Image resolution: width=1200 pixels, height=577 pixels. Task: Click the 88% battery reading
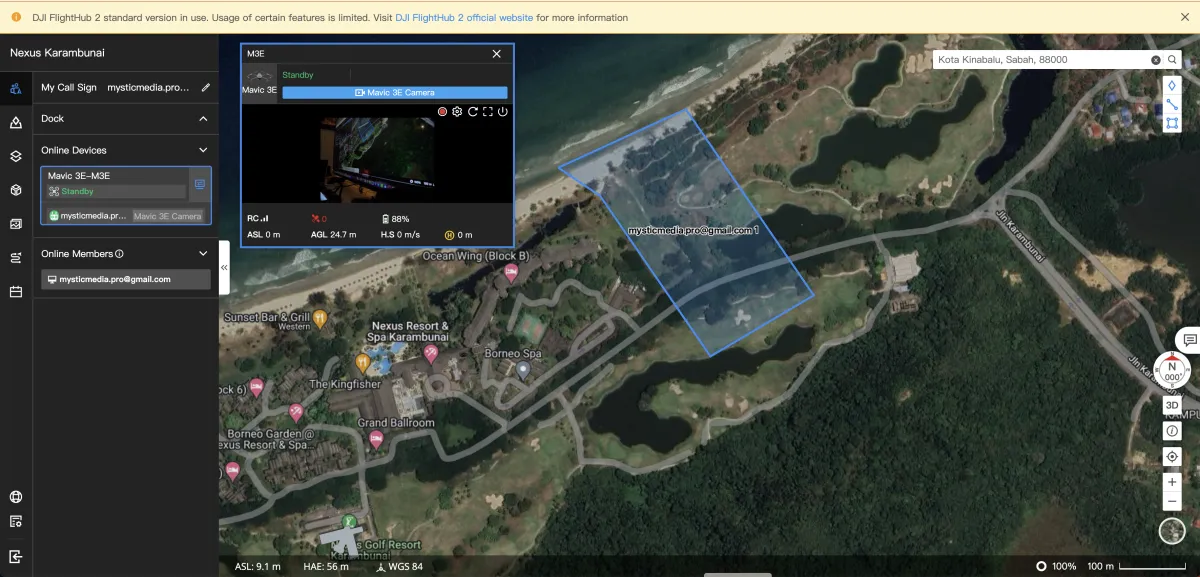pyautogui.click(x=396, y=218)
